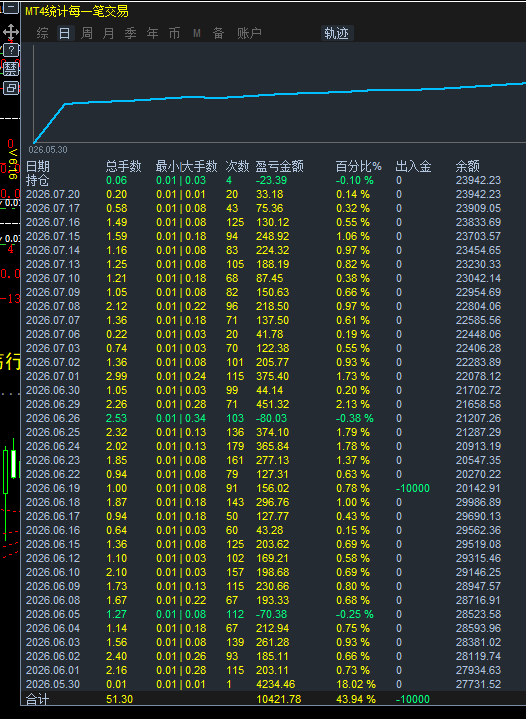This screenshot has height=719, width=526.
Task: Click the minus collapse icon at top-left
Action: pos(12,7)
